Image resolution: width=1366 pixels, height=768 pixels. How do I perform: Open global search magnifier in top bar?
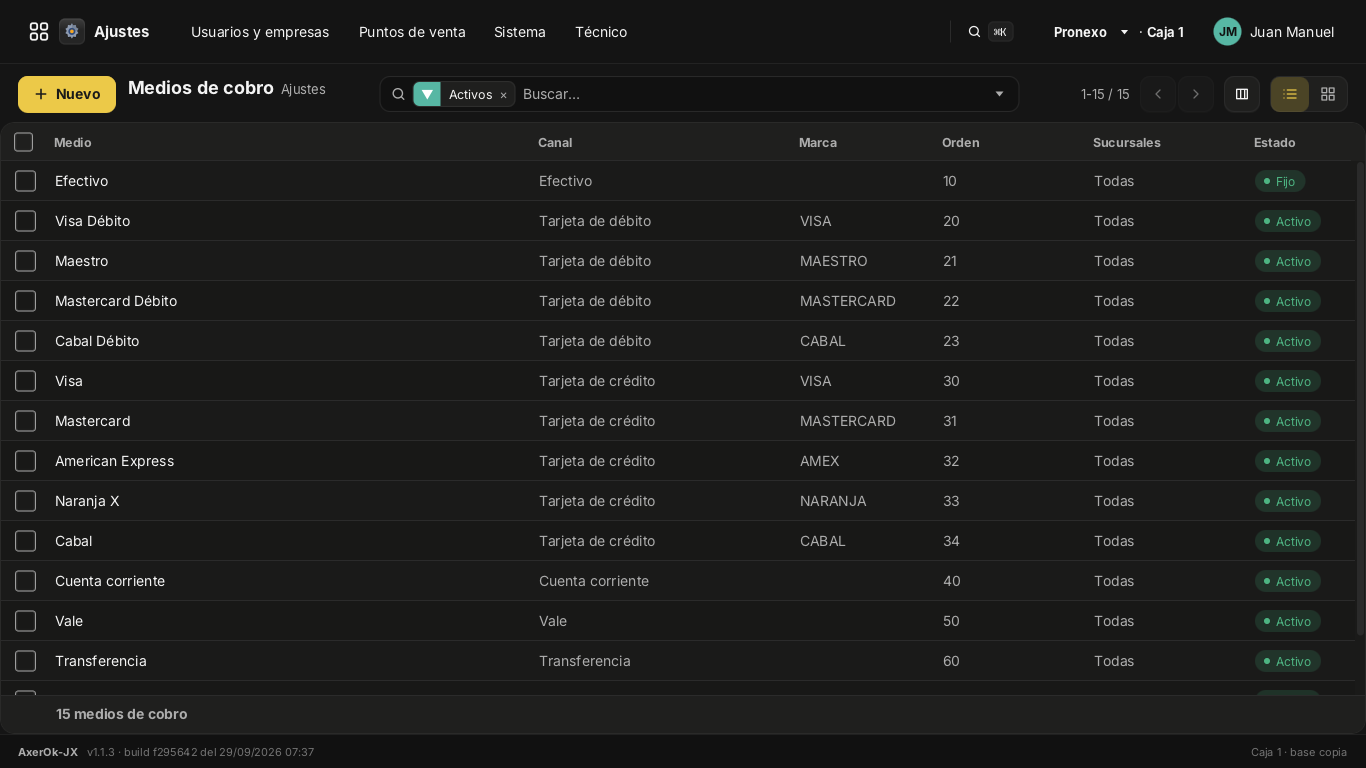[x=974, y=32]
